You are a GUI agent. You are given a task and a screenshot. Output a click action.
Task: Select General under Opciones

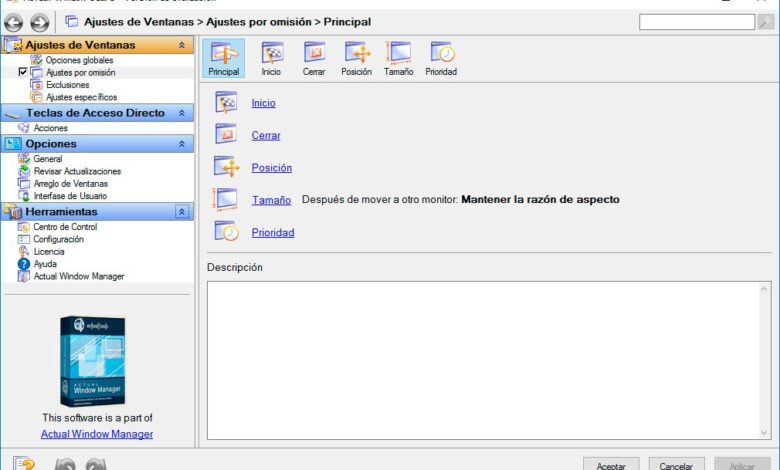click(48, 159)
